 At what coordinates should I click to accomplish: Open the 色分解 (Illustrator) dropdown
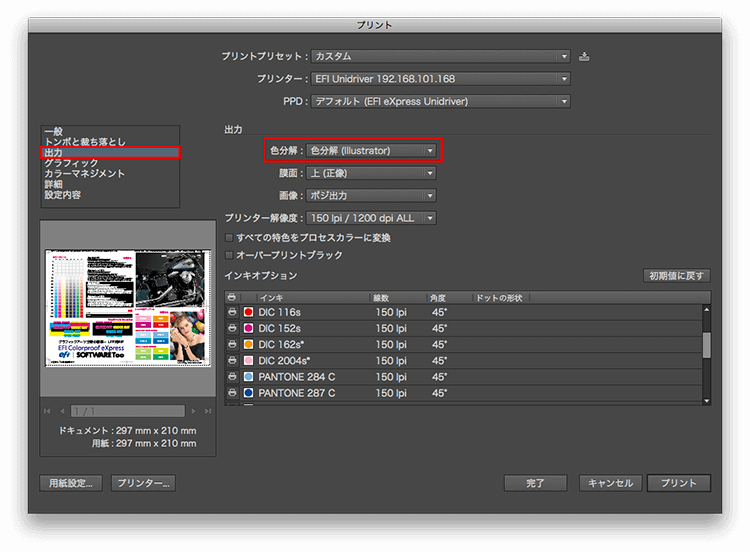(x=371, y=151)
